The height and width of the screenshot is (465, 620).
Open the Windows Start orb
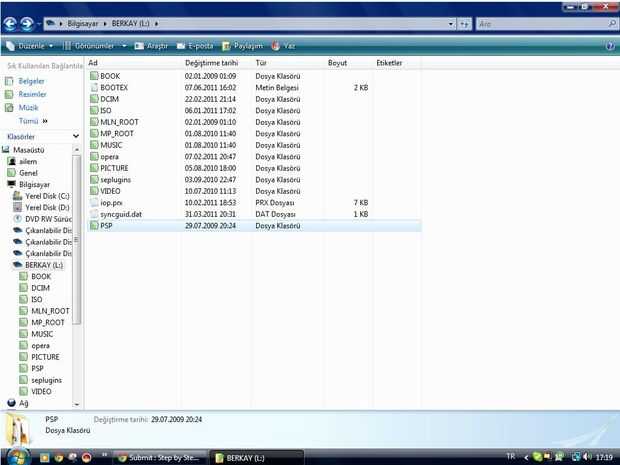pos(17,457)
